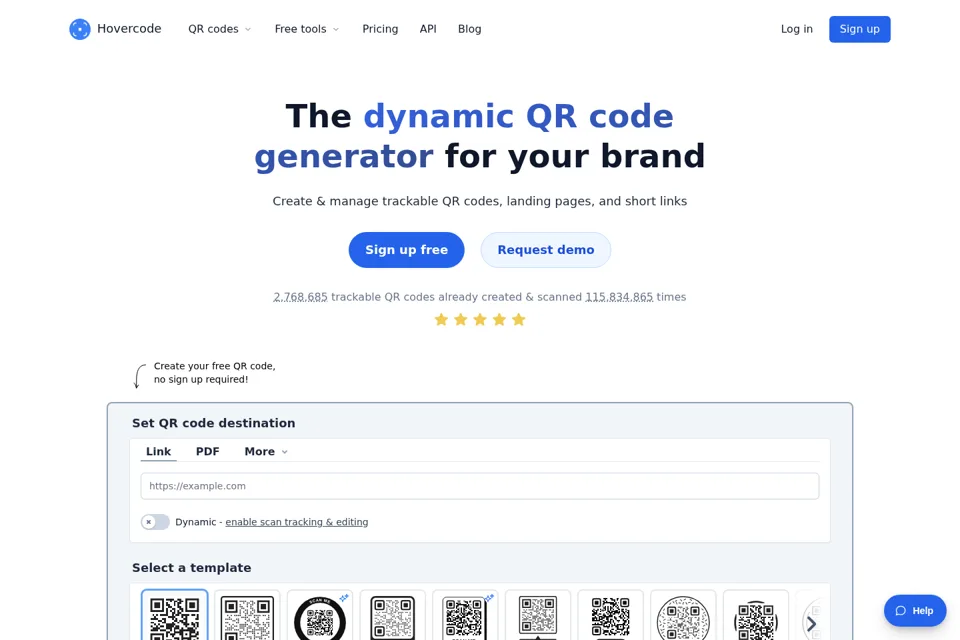Click the 115,834,865 scans figure

click(x=619, y=297)
